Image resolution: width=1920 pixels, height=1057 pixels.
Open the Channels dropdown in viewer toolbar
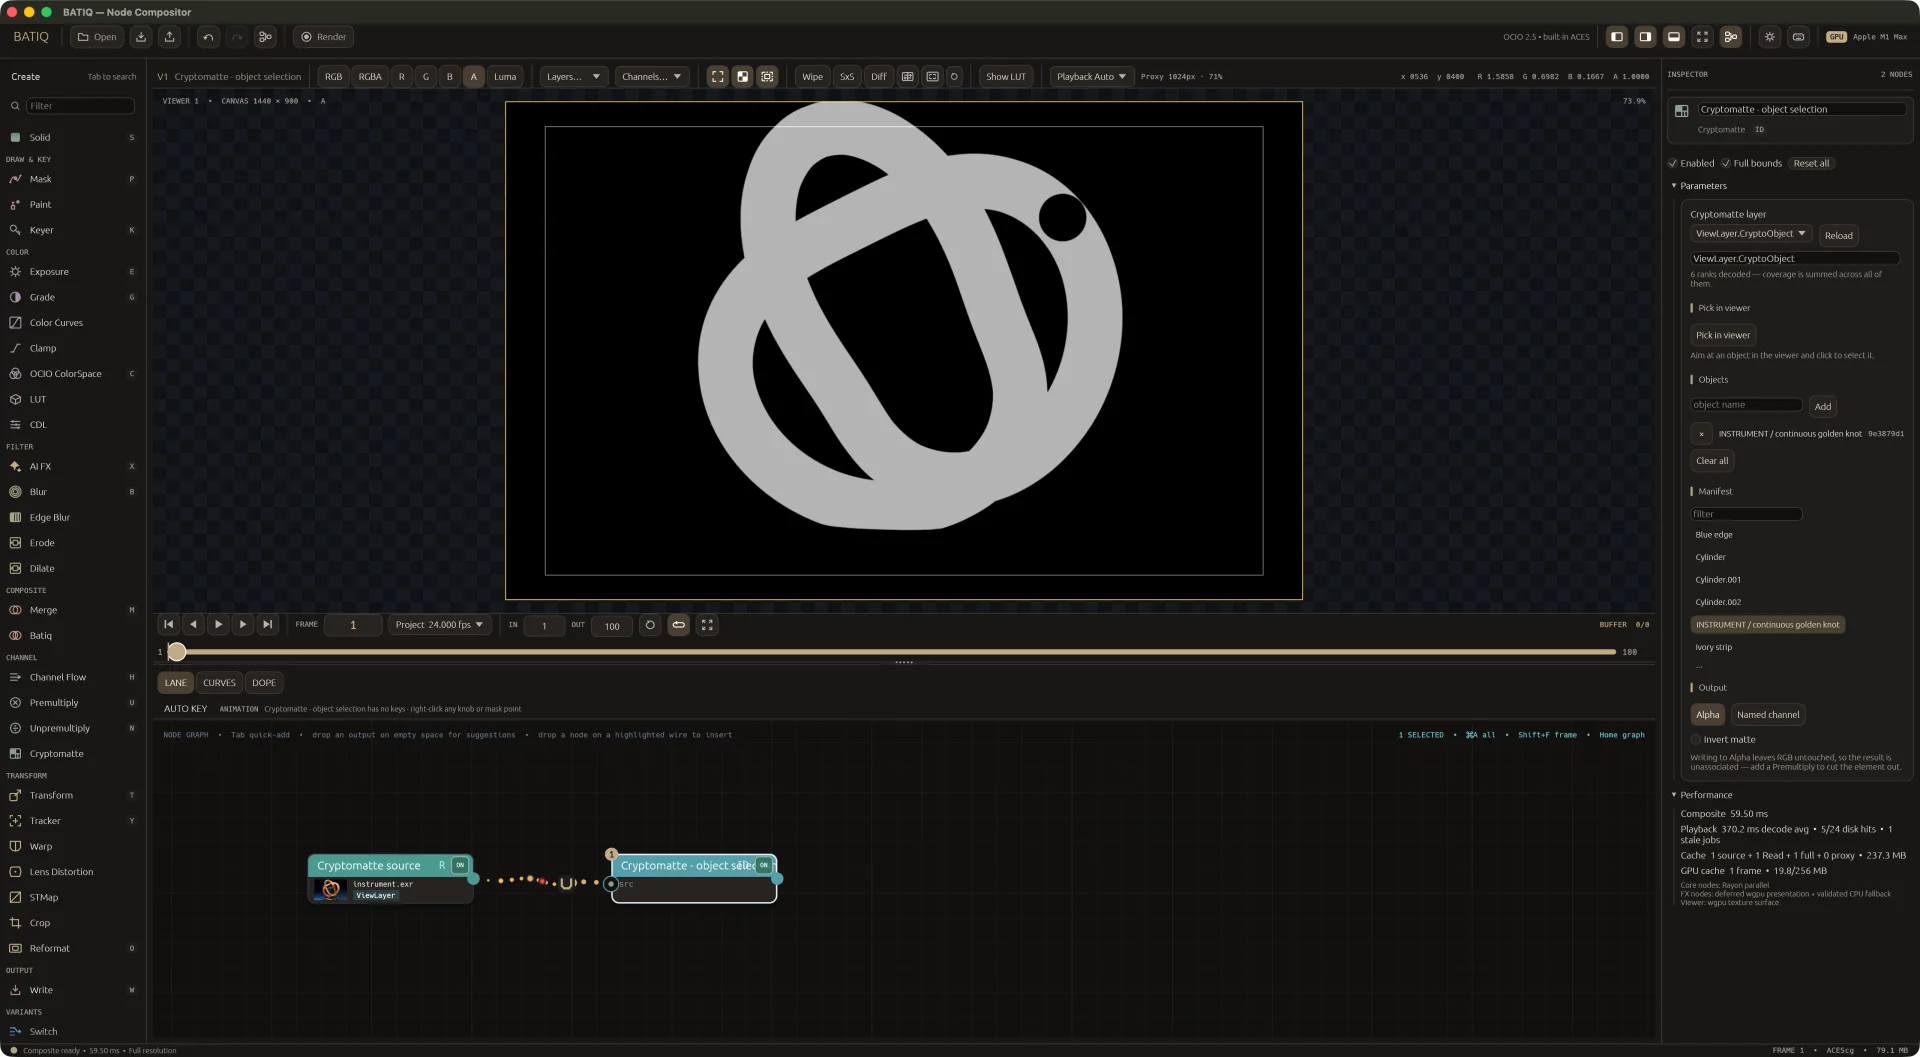coord(651,76)
